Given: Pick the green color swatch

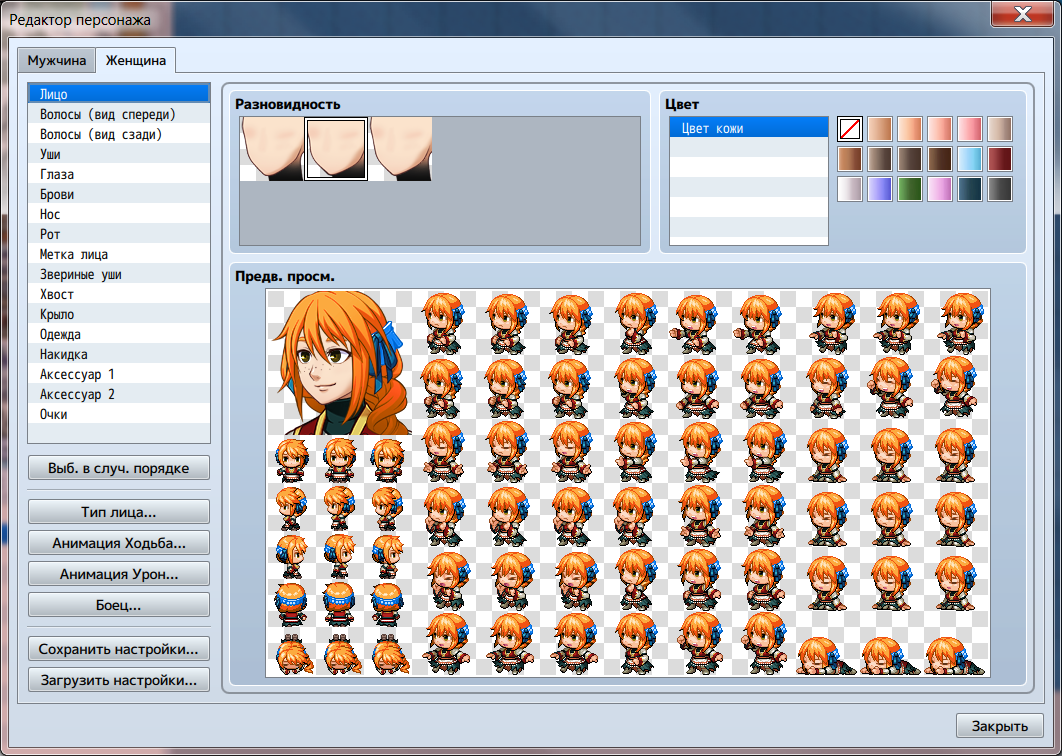Looking at the screenshot, I should pos(910,189).
